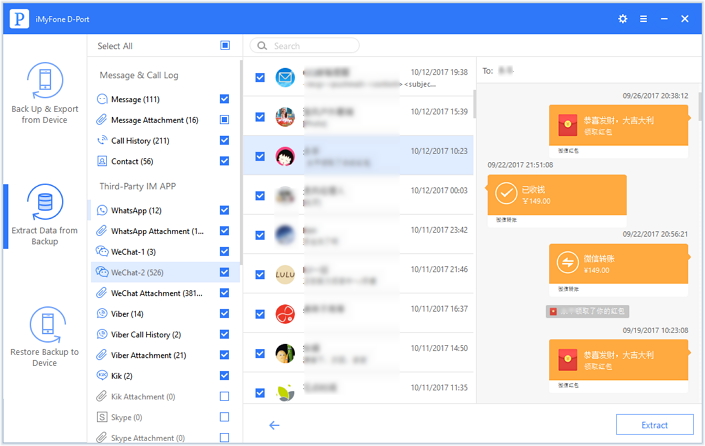
Task: Click the Viber (14) icon
Action: tap(102, 313)
